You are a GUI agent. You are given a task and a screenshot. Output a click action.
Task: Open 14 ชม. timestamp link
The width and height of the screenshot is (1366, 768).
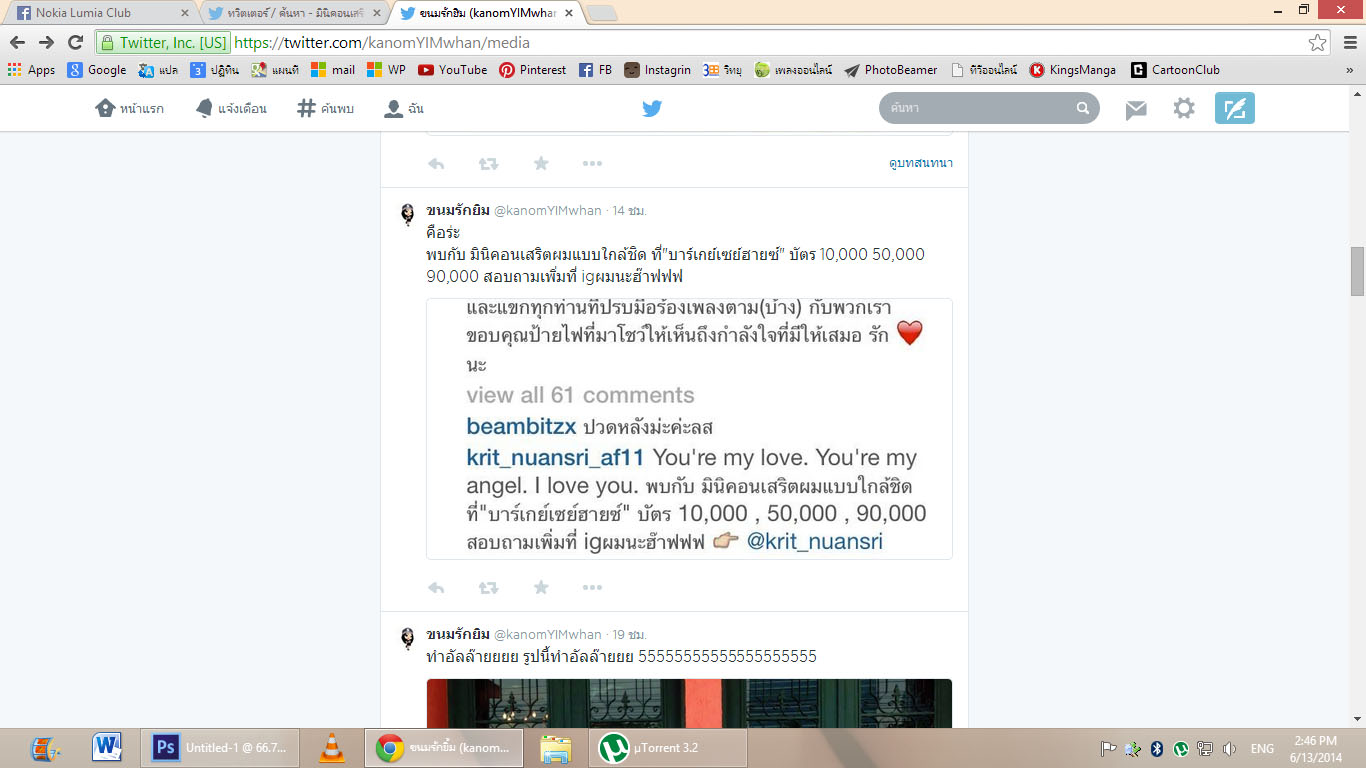point(630,211)
